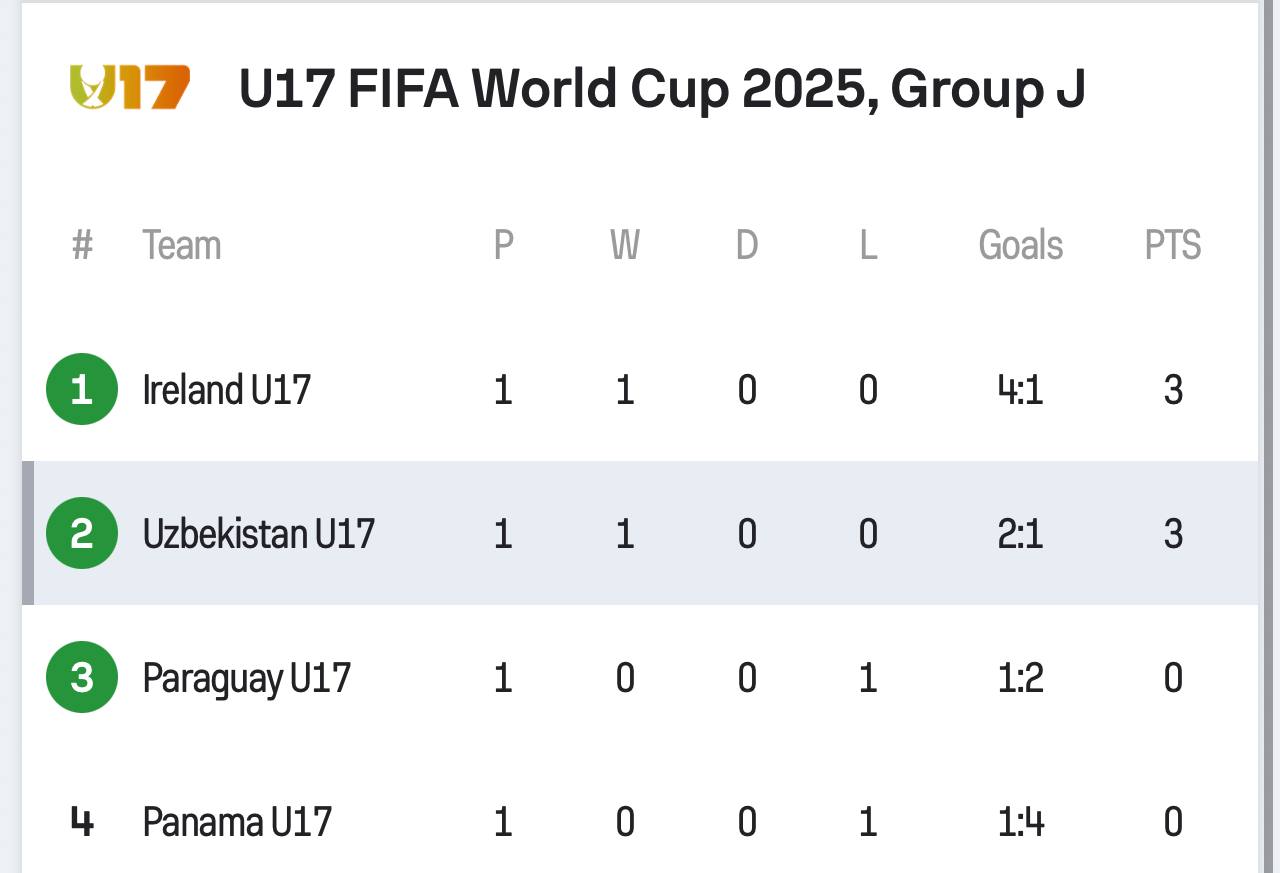Screen dimensions: 1280x873
Task: Open the Uzbekistan U17 team link
Action: click(259, 533)
